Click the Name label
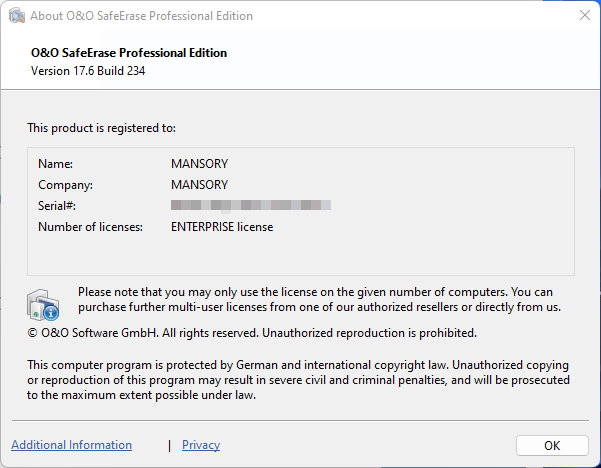 coord(56,163)
